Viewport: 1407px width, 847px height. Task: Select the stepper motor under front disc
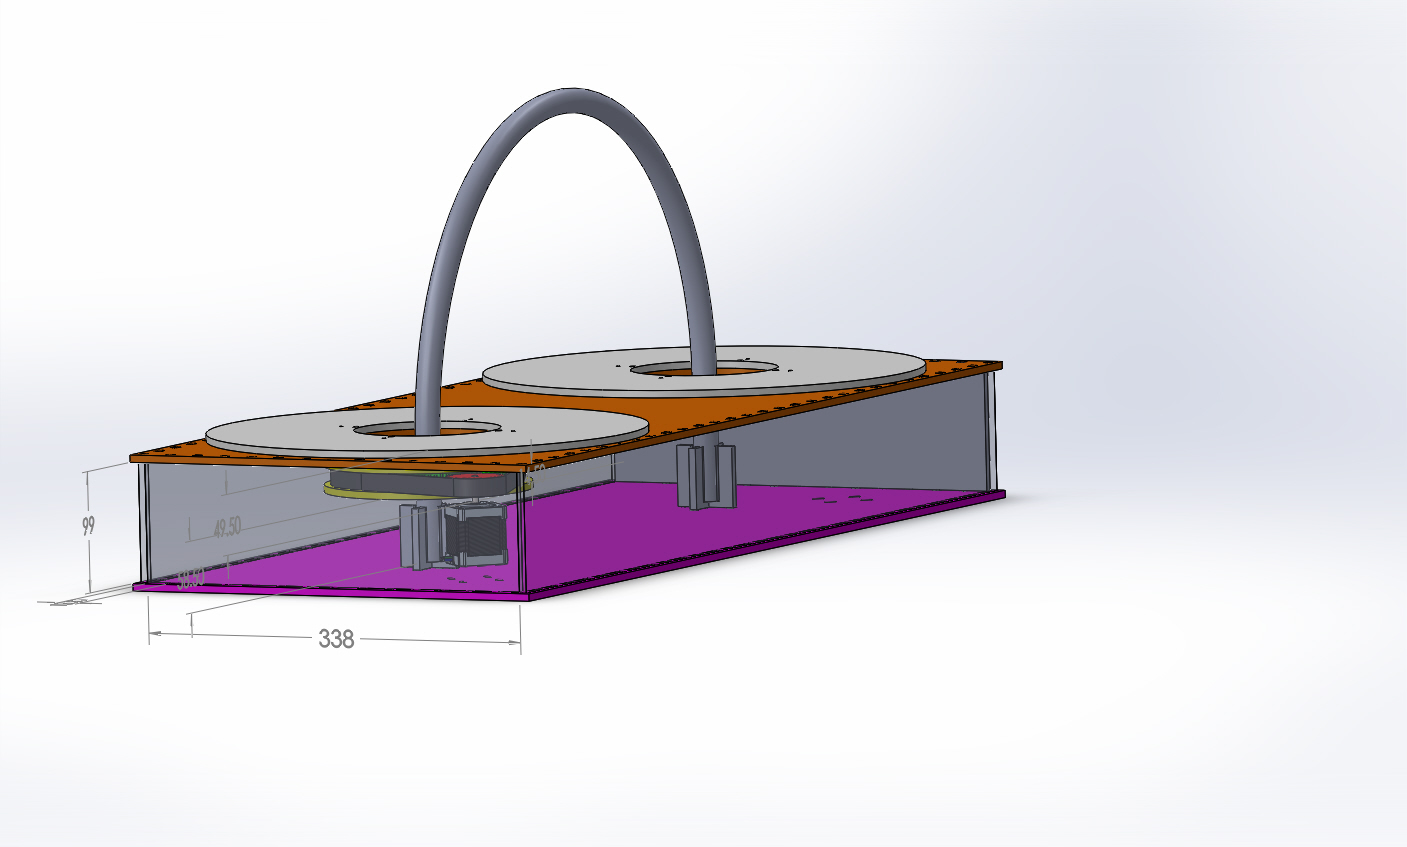474,536
